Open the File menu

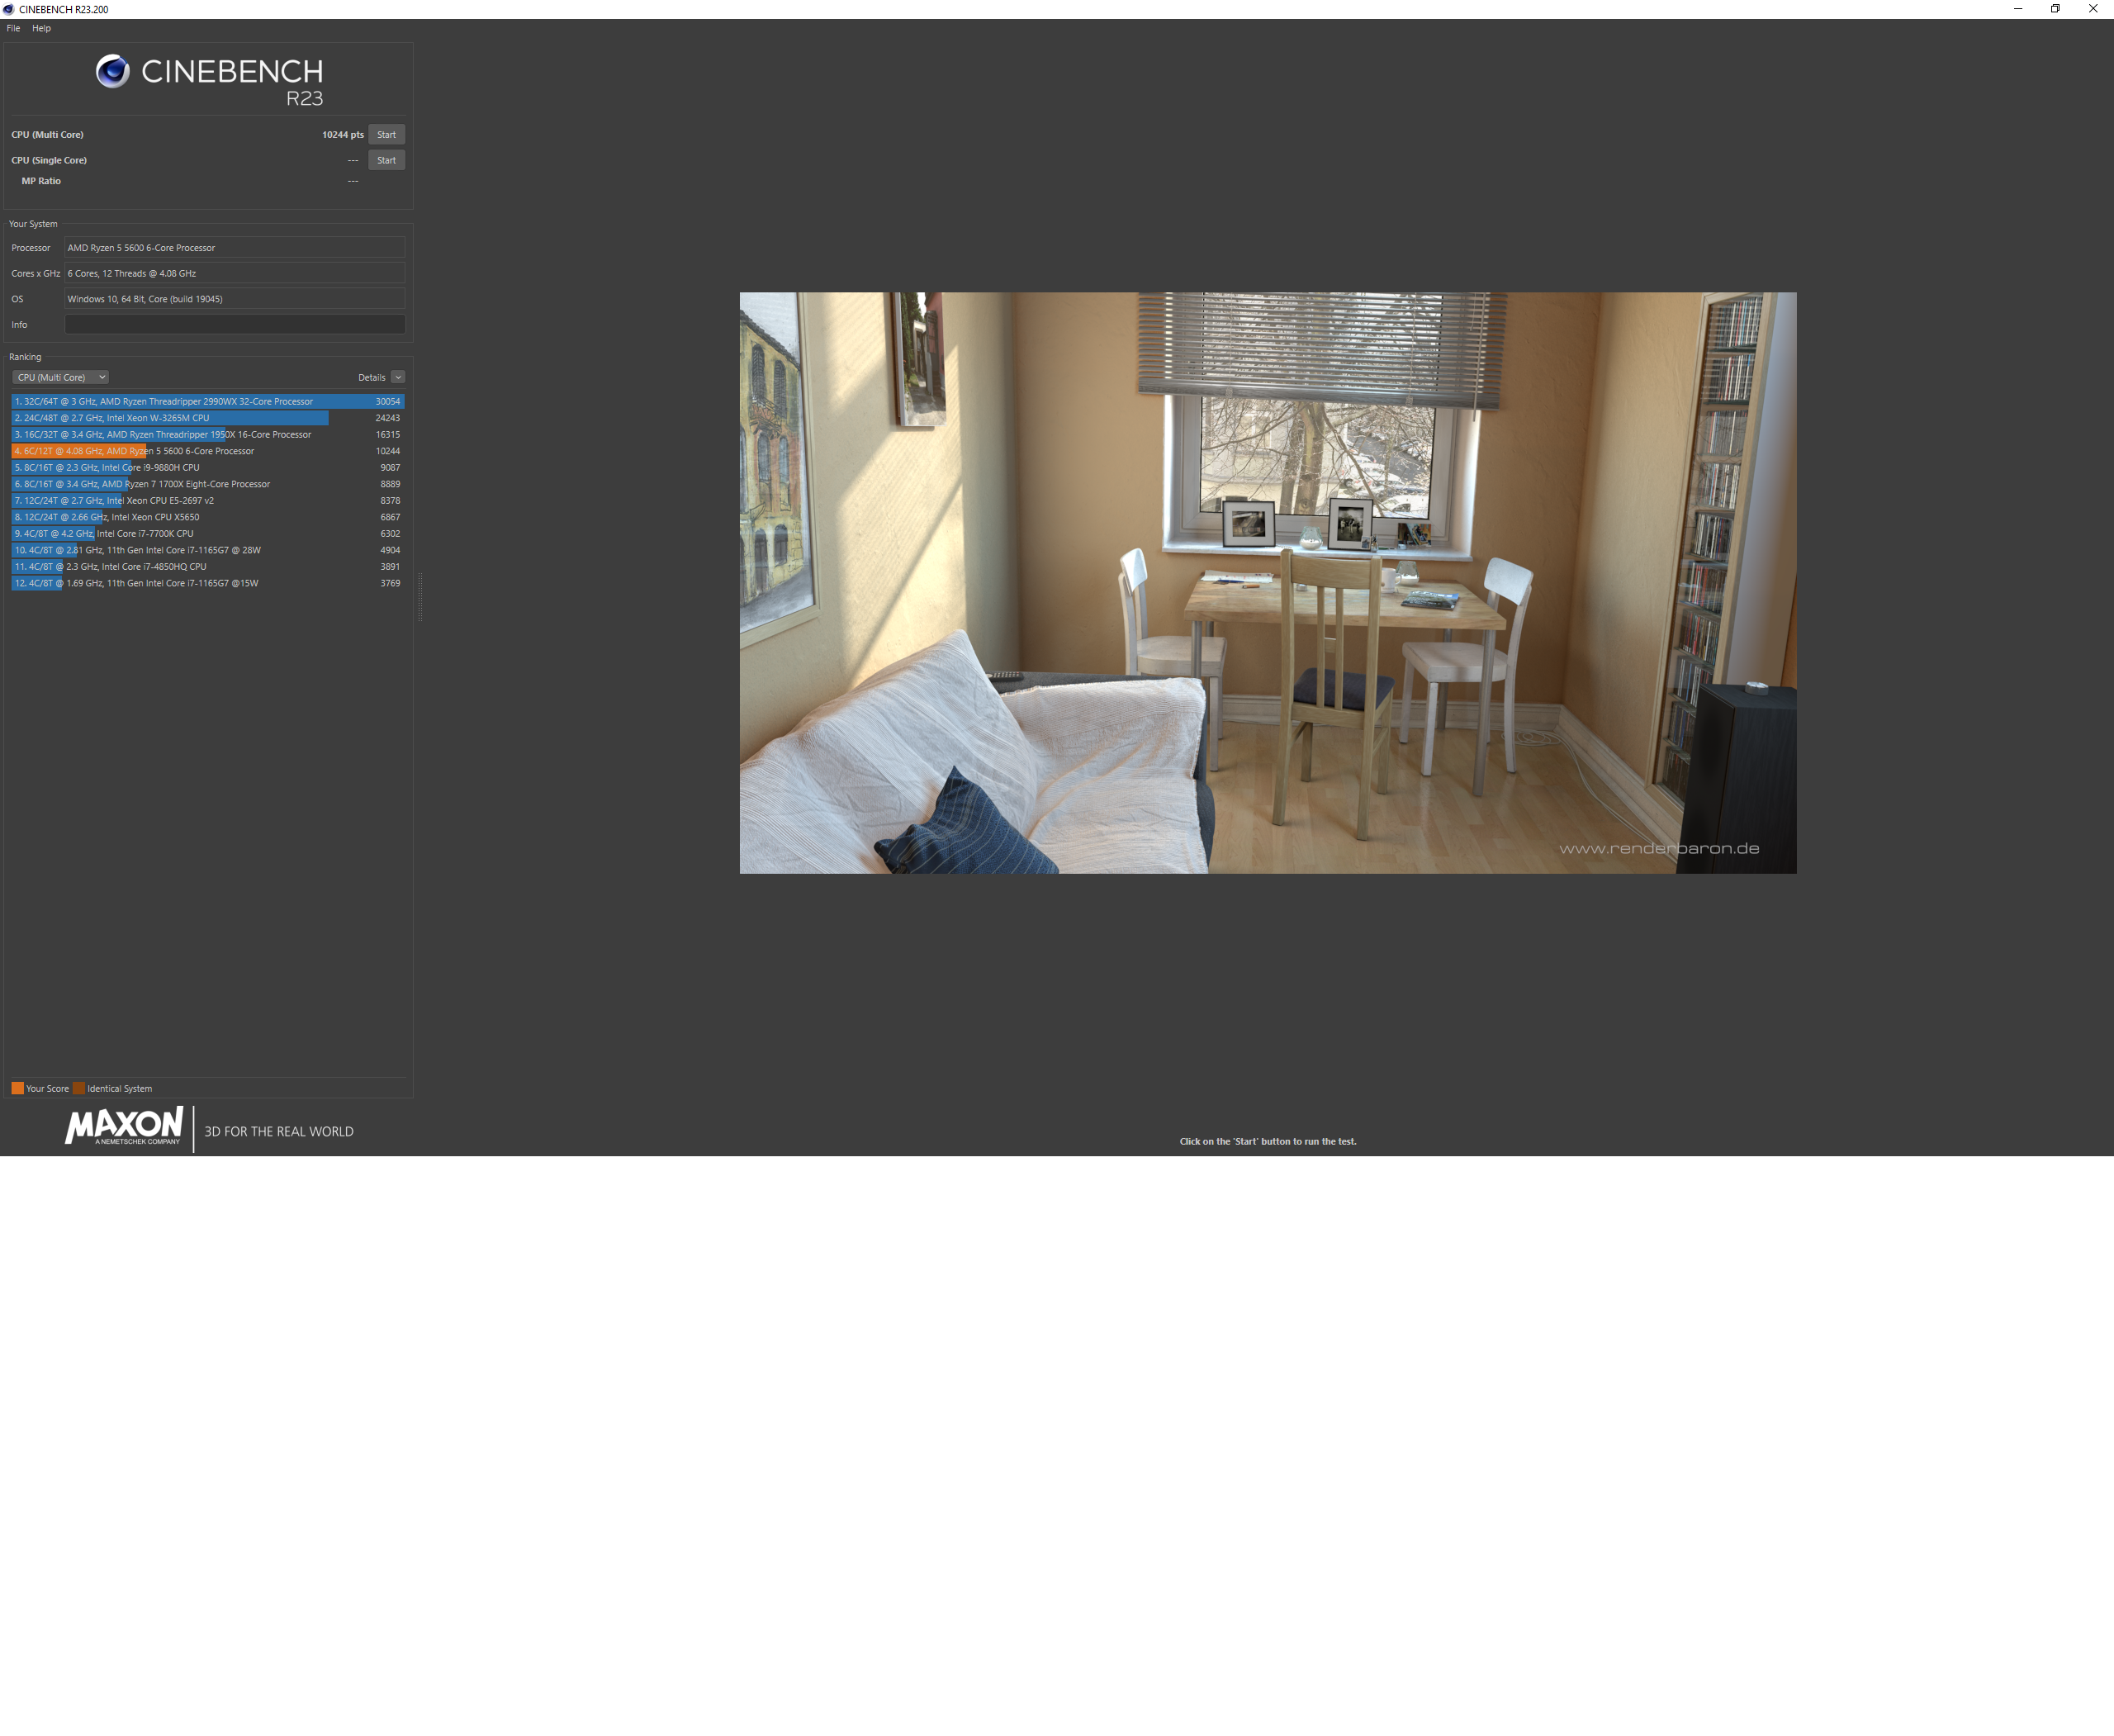coord(13,28)
